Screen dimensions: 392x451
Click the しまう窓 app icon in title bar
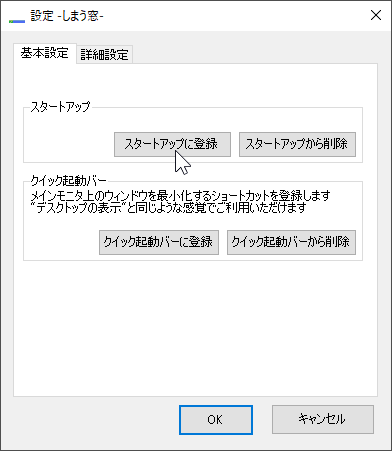pos(17,21)
